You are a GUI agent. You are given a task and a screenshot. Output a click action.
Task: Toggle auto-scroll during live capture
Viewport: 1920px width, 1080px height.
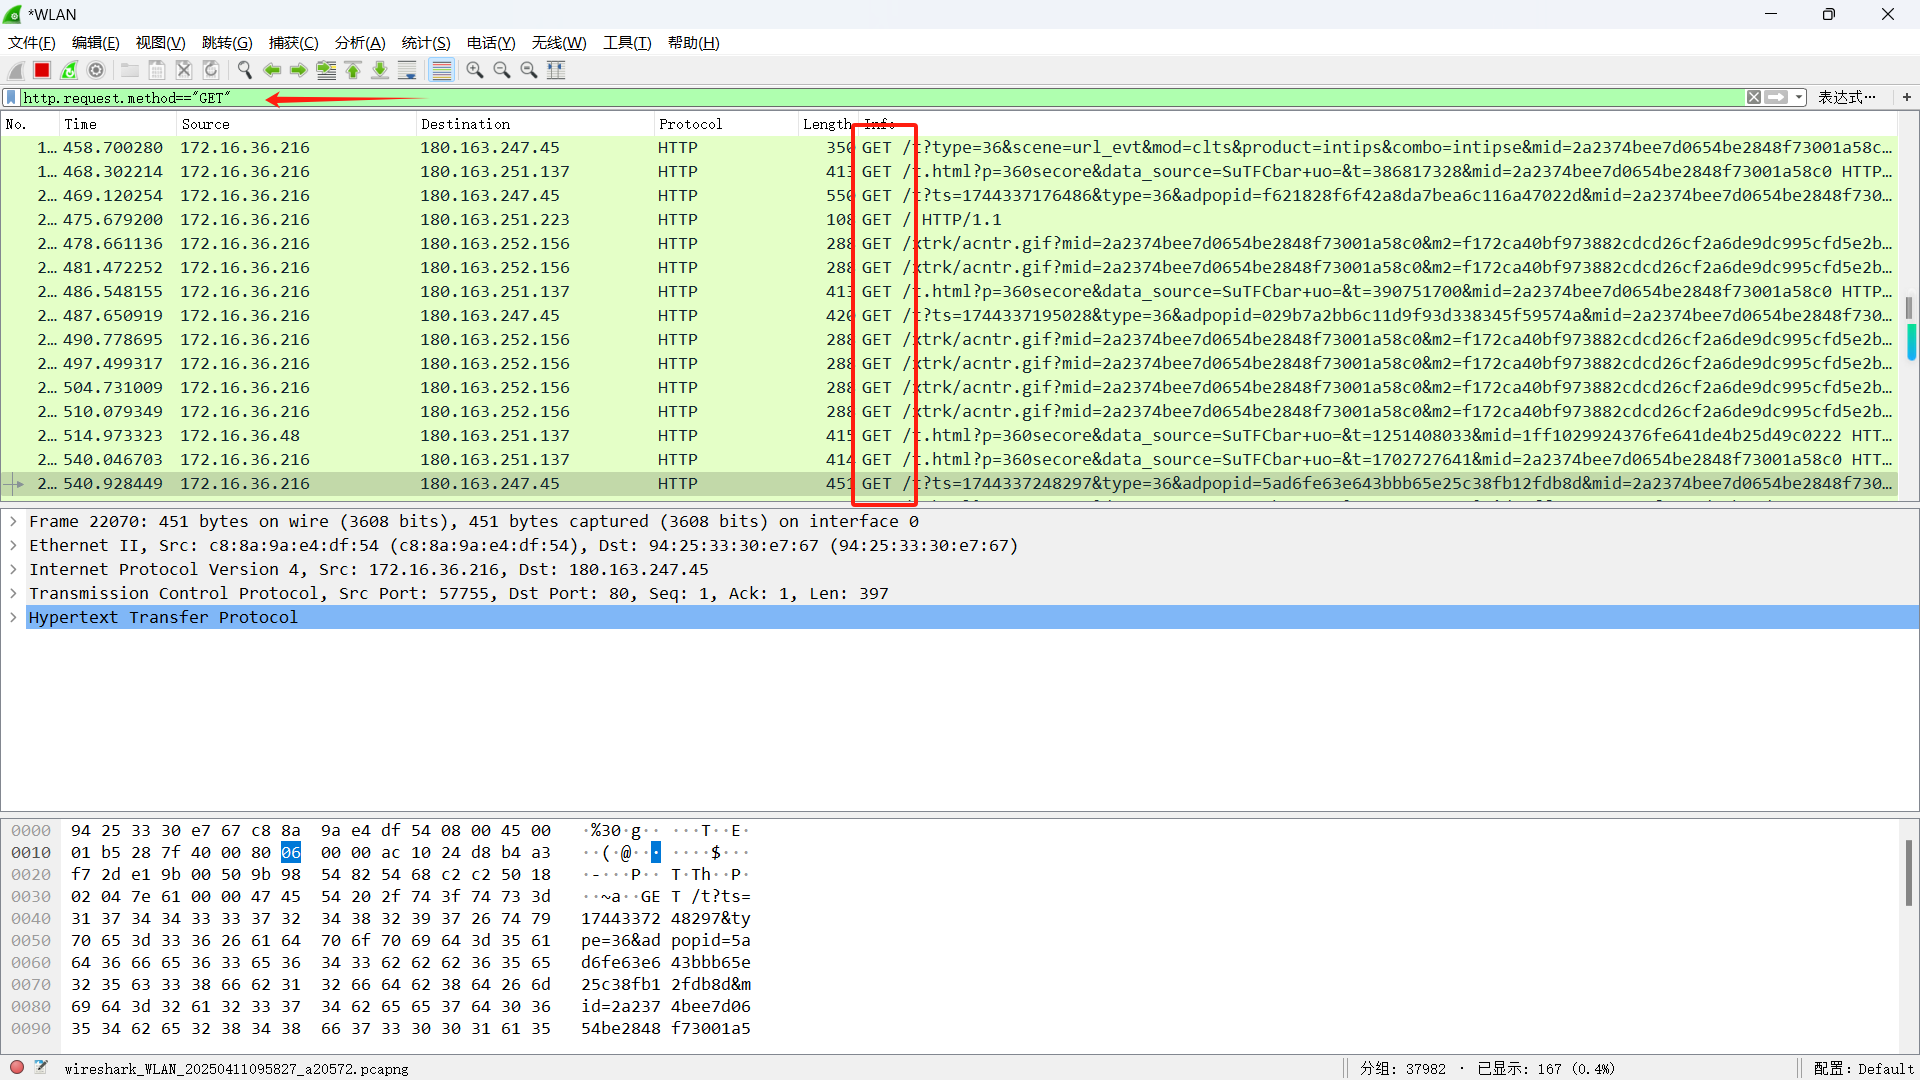tap(407, 70)
